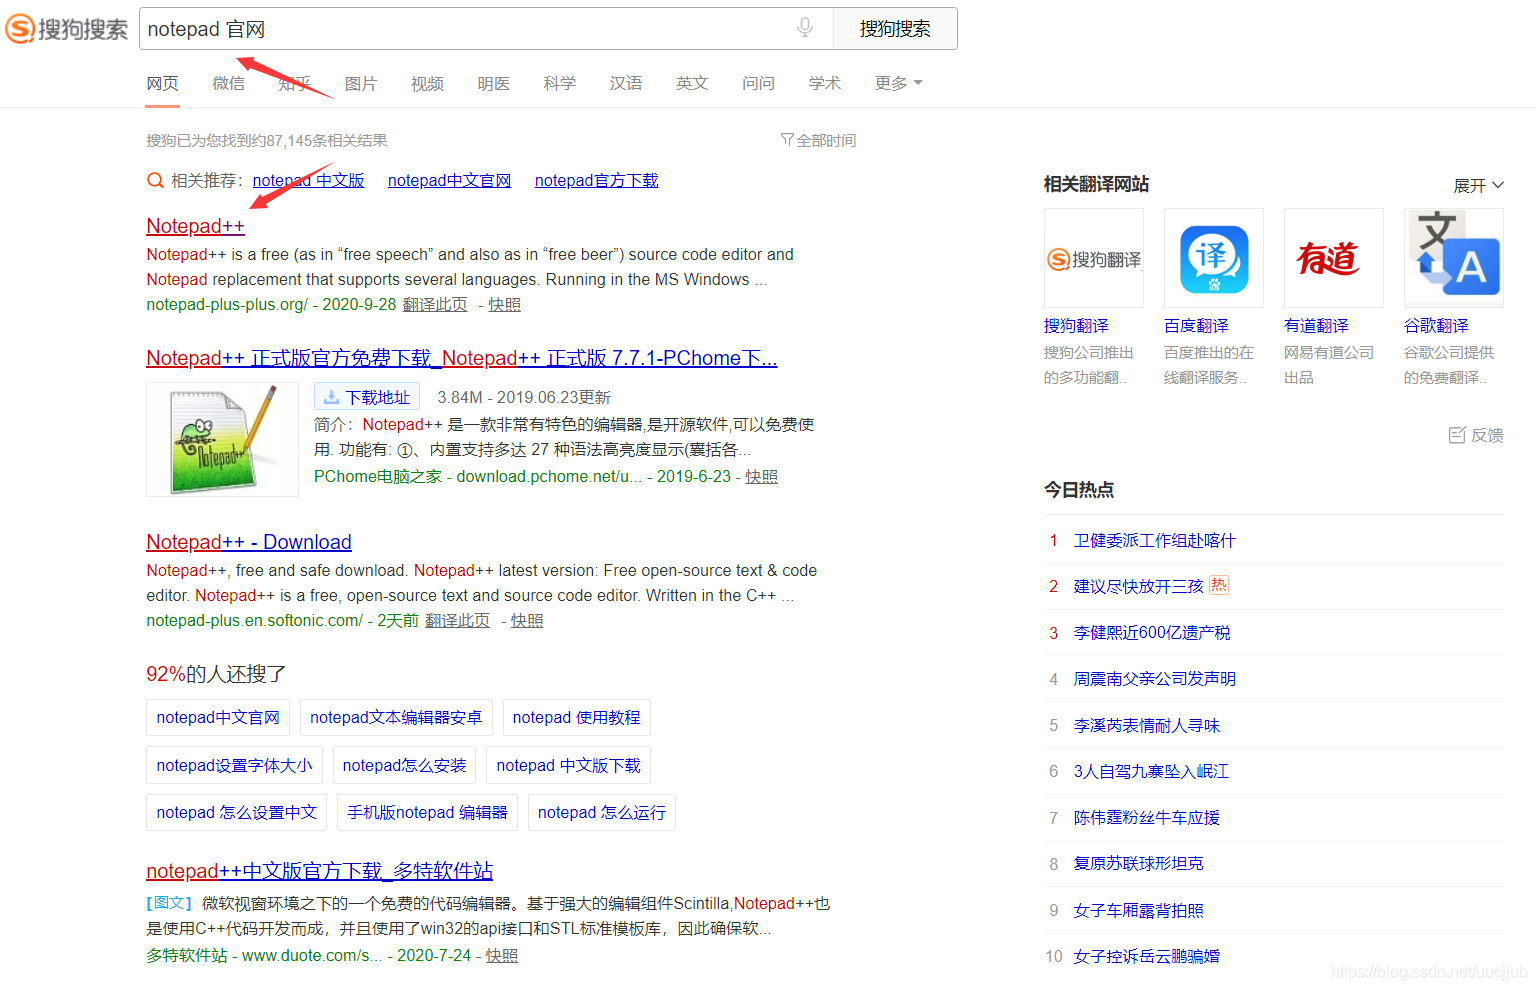Open the Google Translate icon tile

click(x=1454, y=258)
